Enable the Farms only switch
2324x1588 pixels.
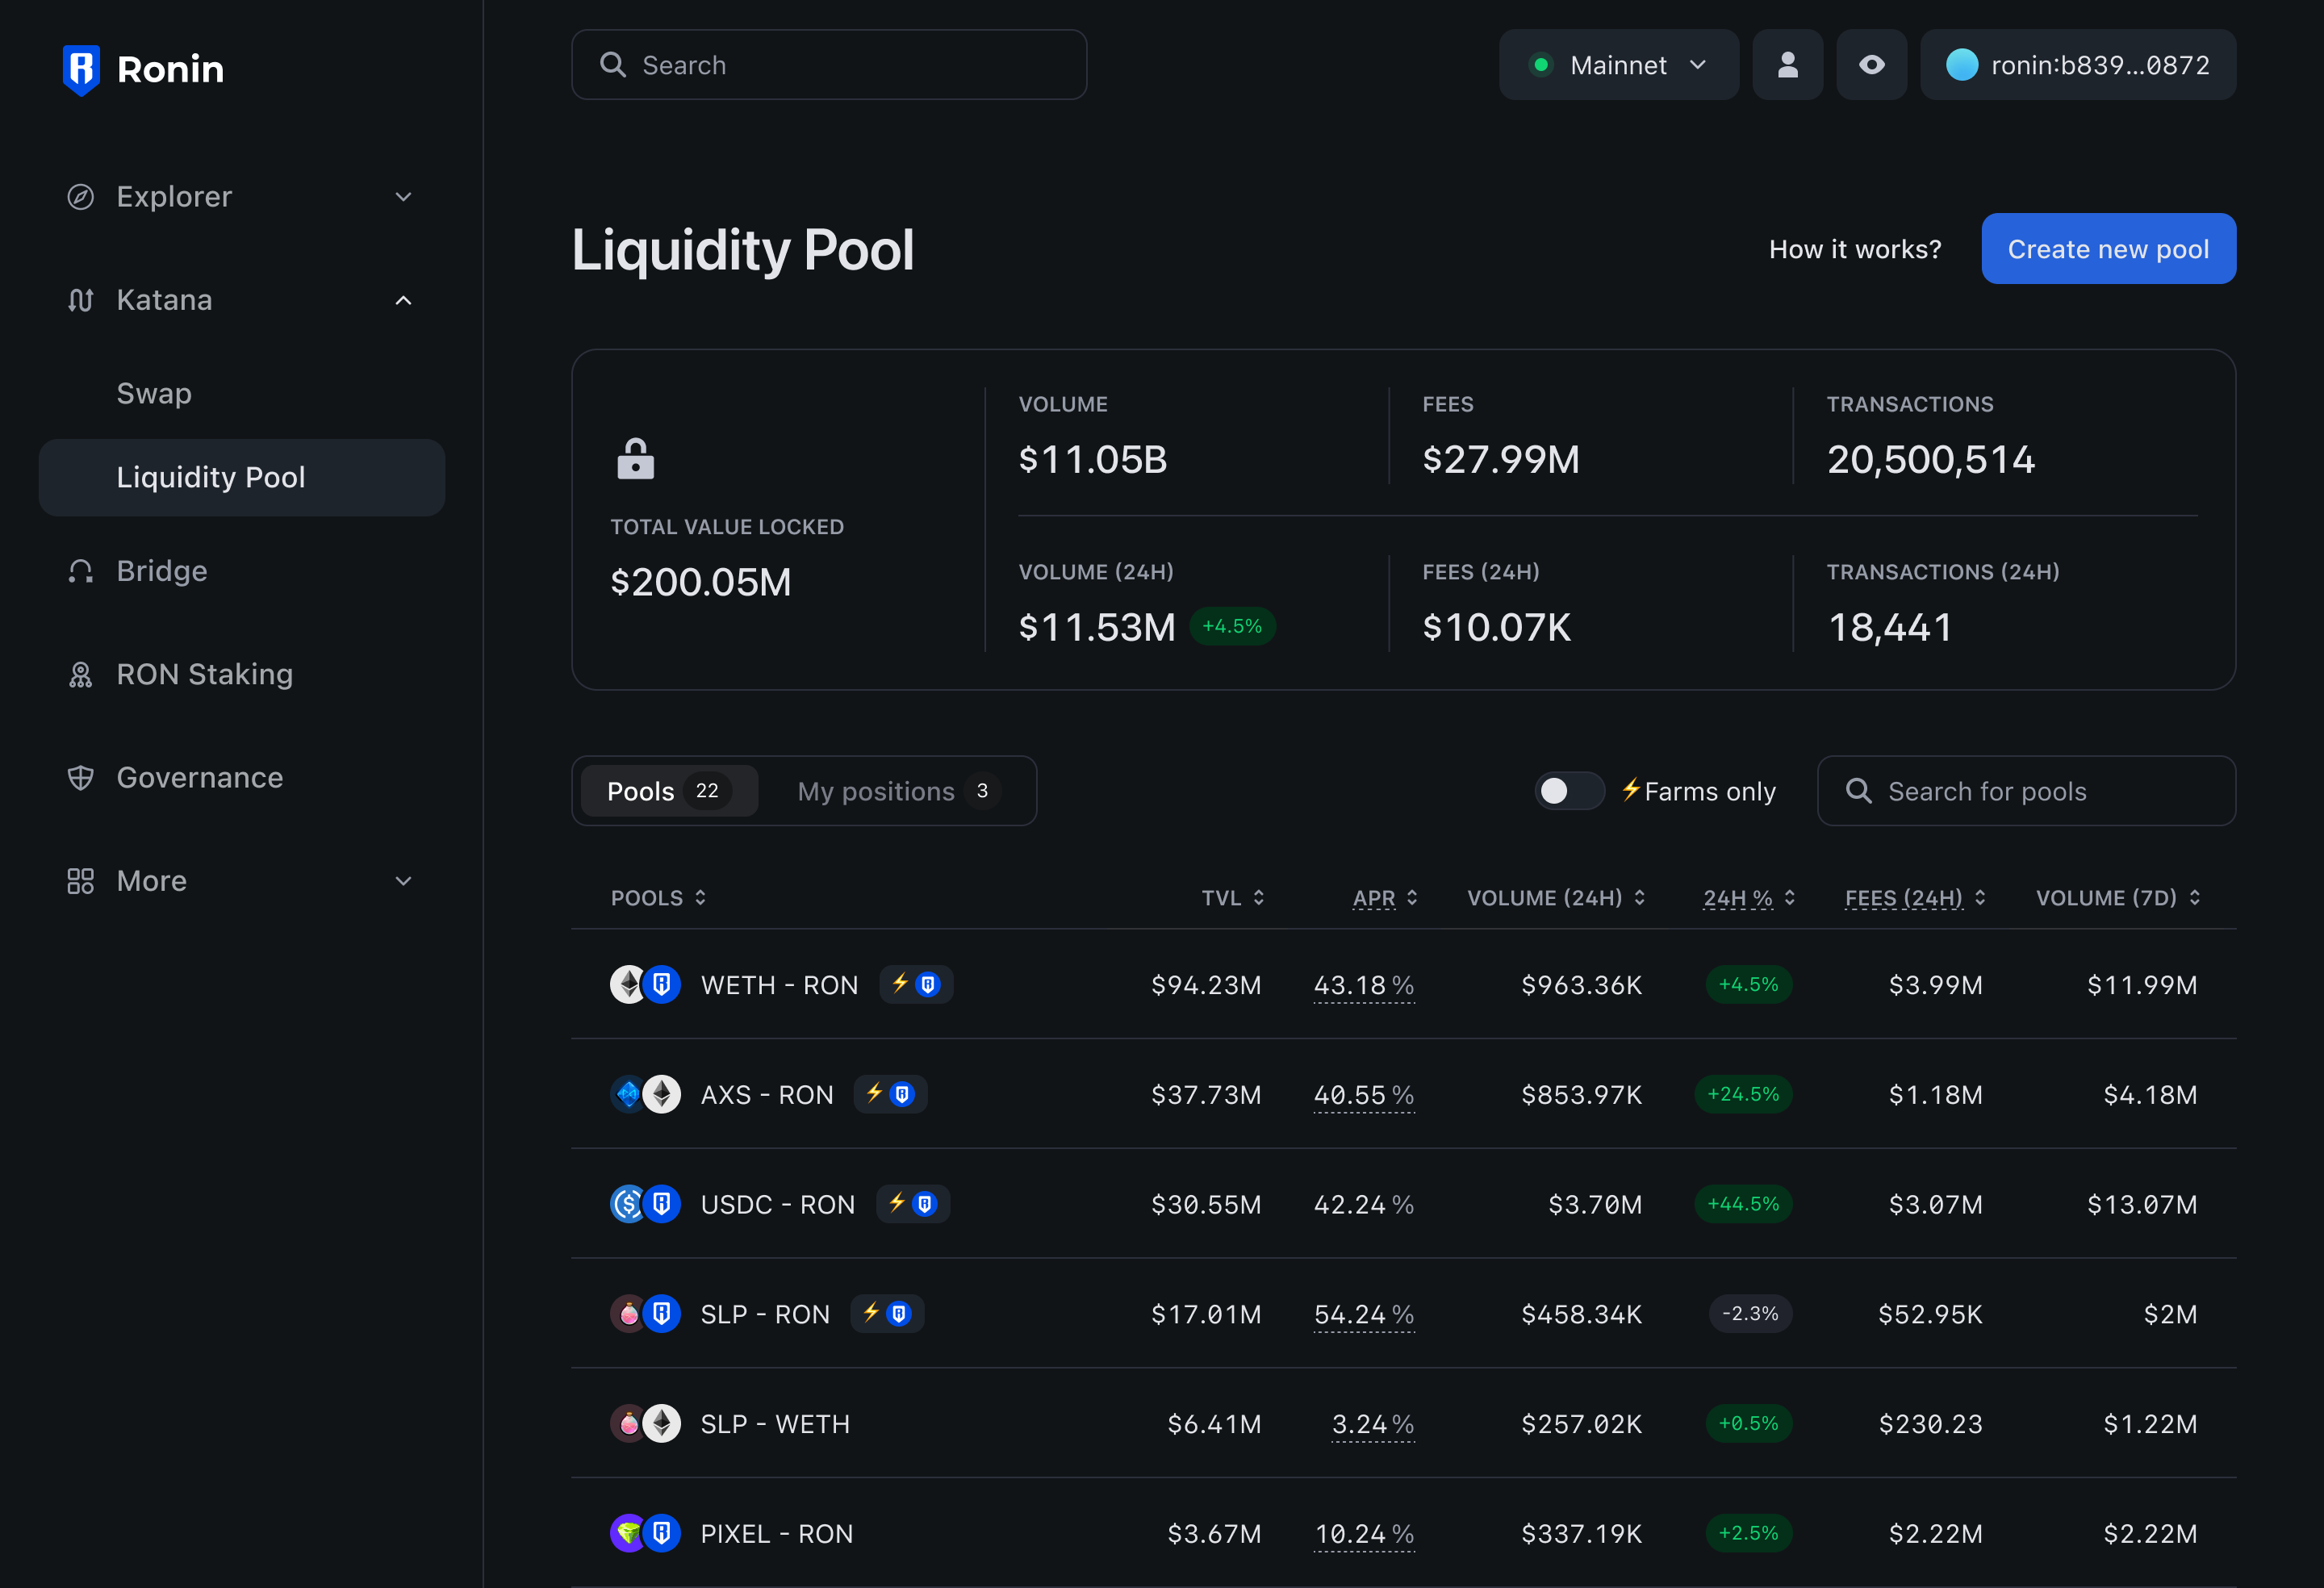[x=1568, y=791]
